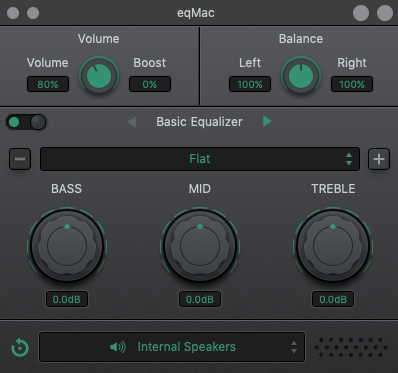This screenshot has height=373, width=398.
Task: Click the Boost label
Action: 150,63
